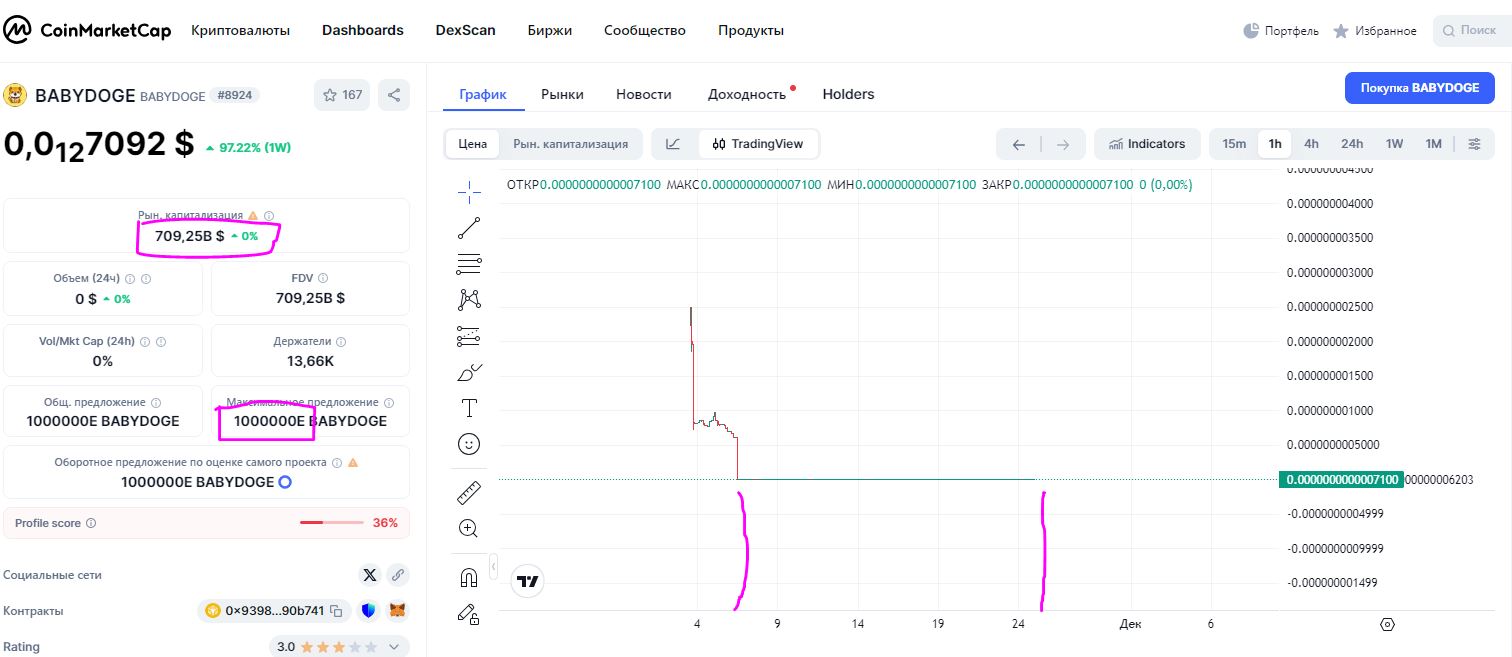
Task: Set chart interval to 24h
Action: point(1352,144)
